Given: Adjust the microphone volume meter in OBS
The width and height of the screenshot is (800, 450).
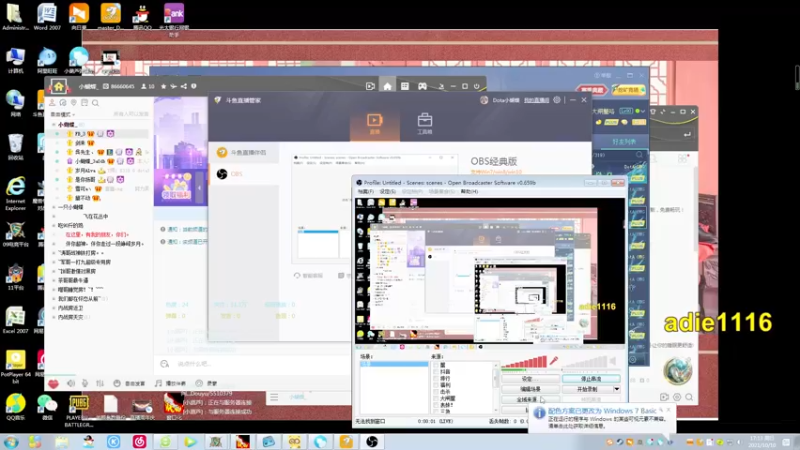Looking at the screenshot, I should point(524,362).
